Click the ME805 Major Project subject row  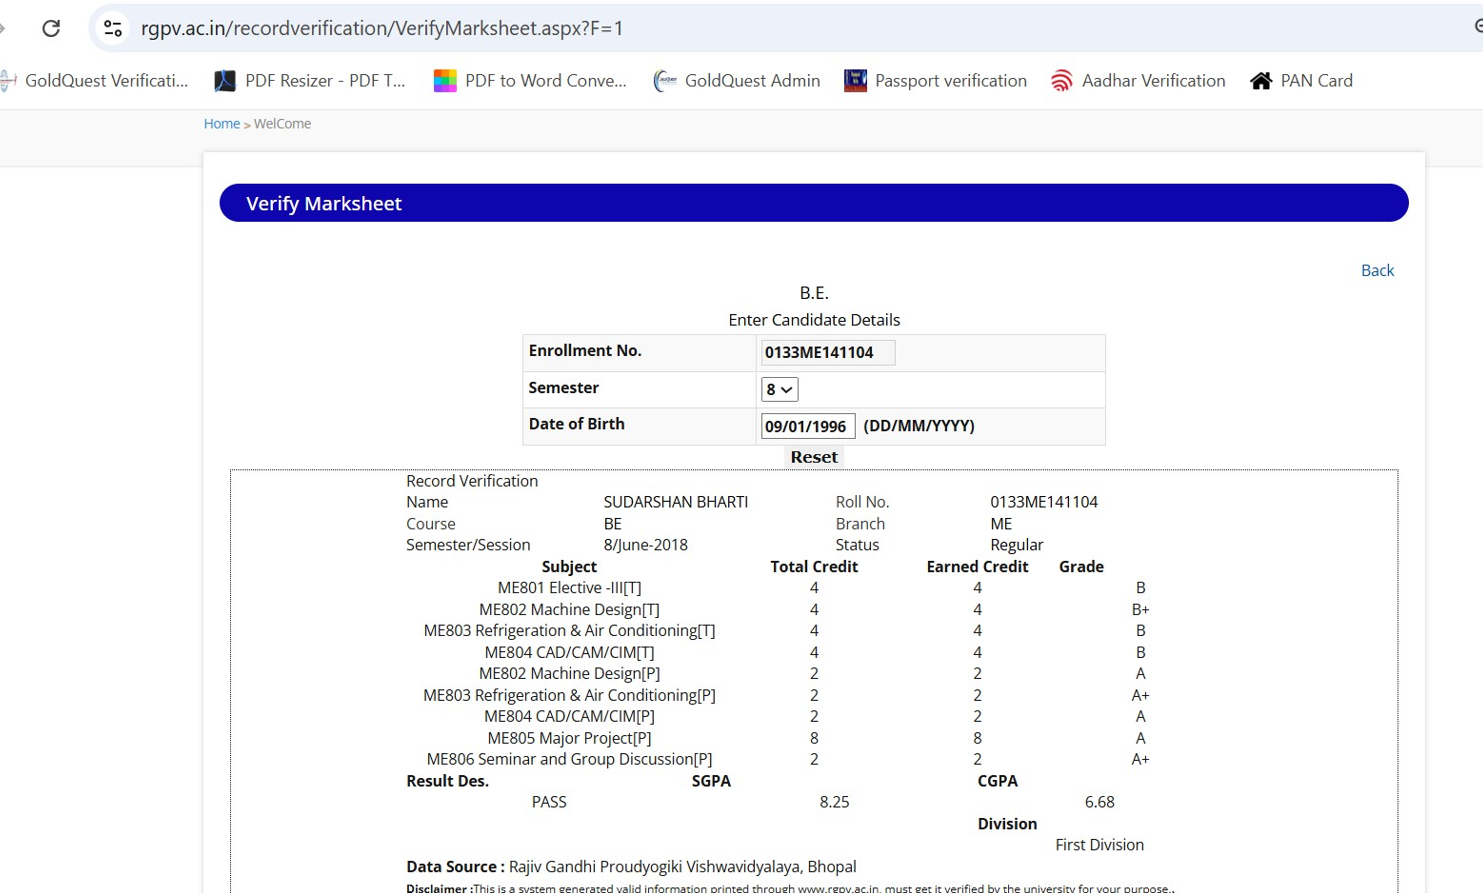pos(569,738)
